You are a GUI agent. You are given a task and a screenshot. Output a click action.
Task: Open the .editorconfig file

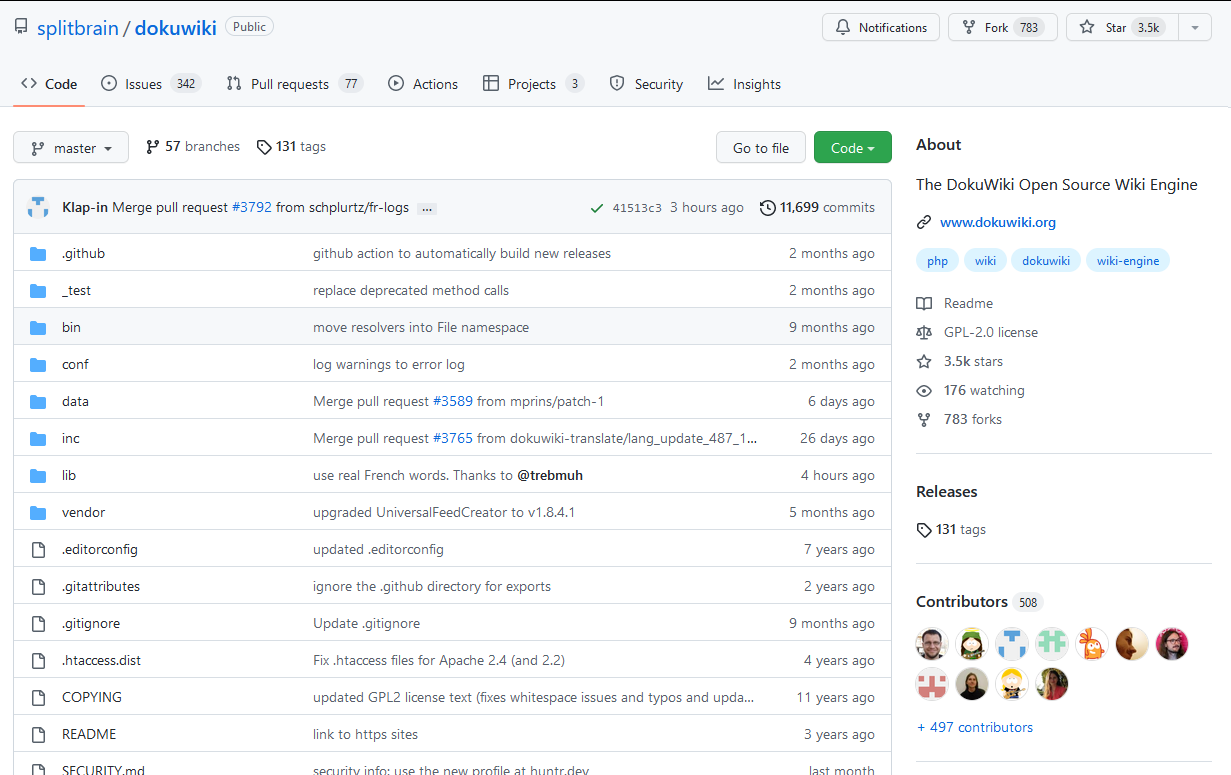click(100, 549)
